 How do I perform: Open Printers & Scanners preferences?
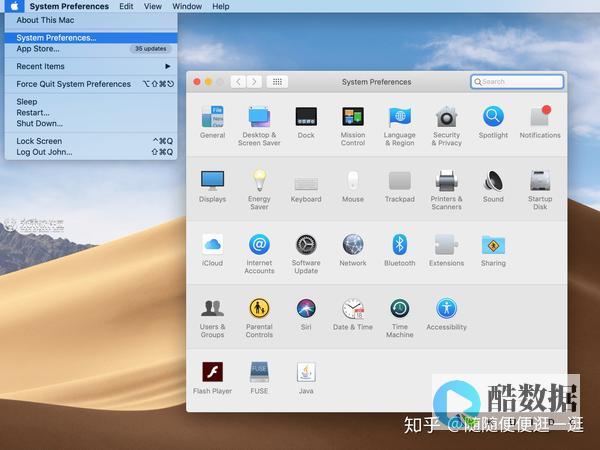tap(447, 190)
